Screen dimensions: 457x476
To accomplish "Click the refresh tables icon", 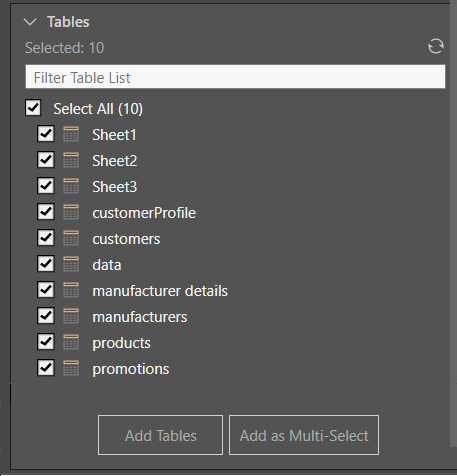I will point(436,46).
